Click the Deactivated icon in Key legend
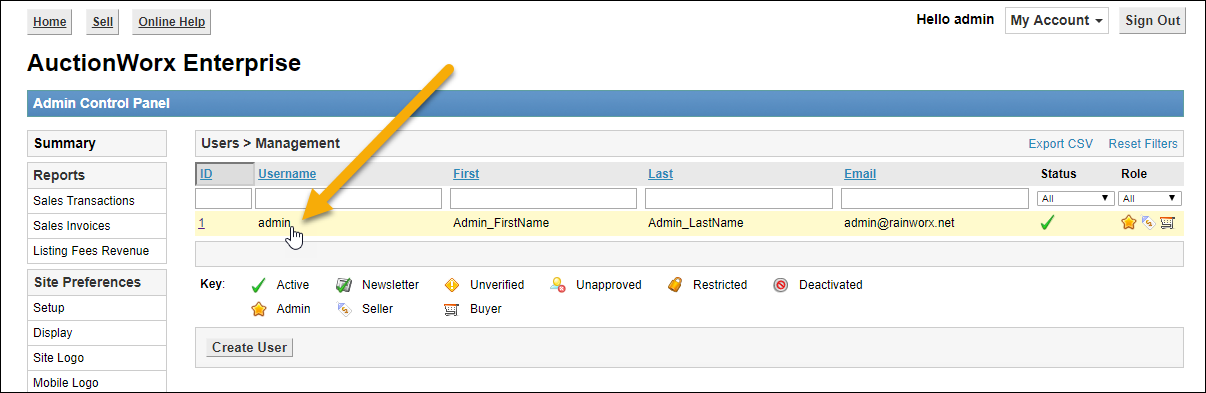The width and height of the screenshot is (1206, 393). tap(781, 285)
